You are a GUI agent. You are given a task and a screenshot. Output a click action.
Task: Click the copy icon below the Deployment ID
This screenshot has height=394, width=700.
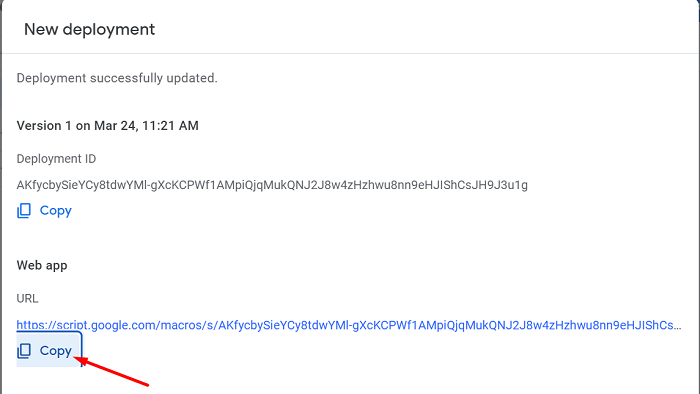pyautogui.click(x=24, y=211)
